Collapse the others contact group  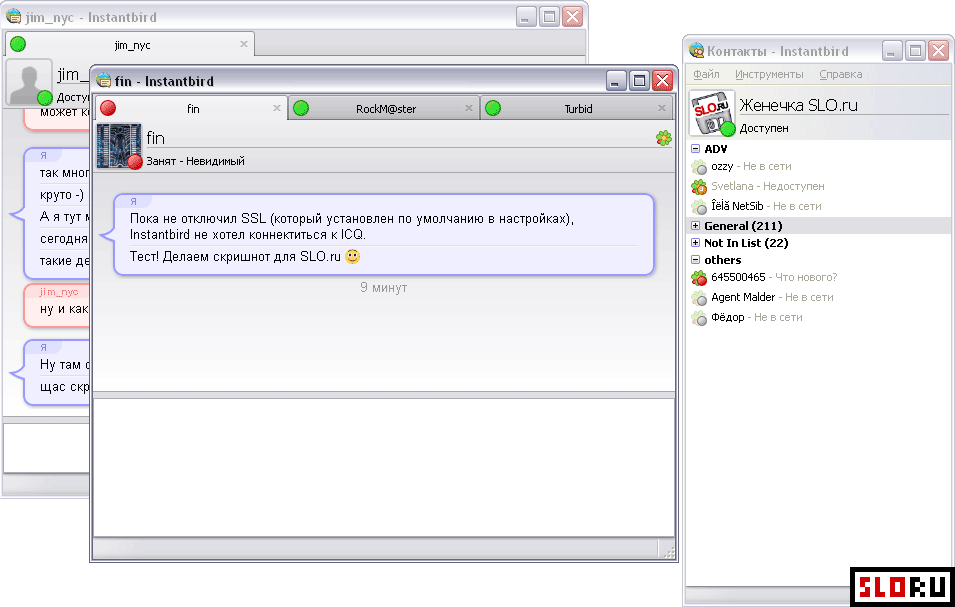(x=696, y=260)
